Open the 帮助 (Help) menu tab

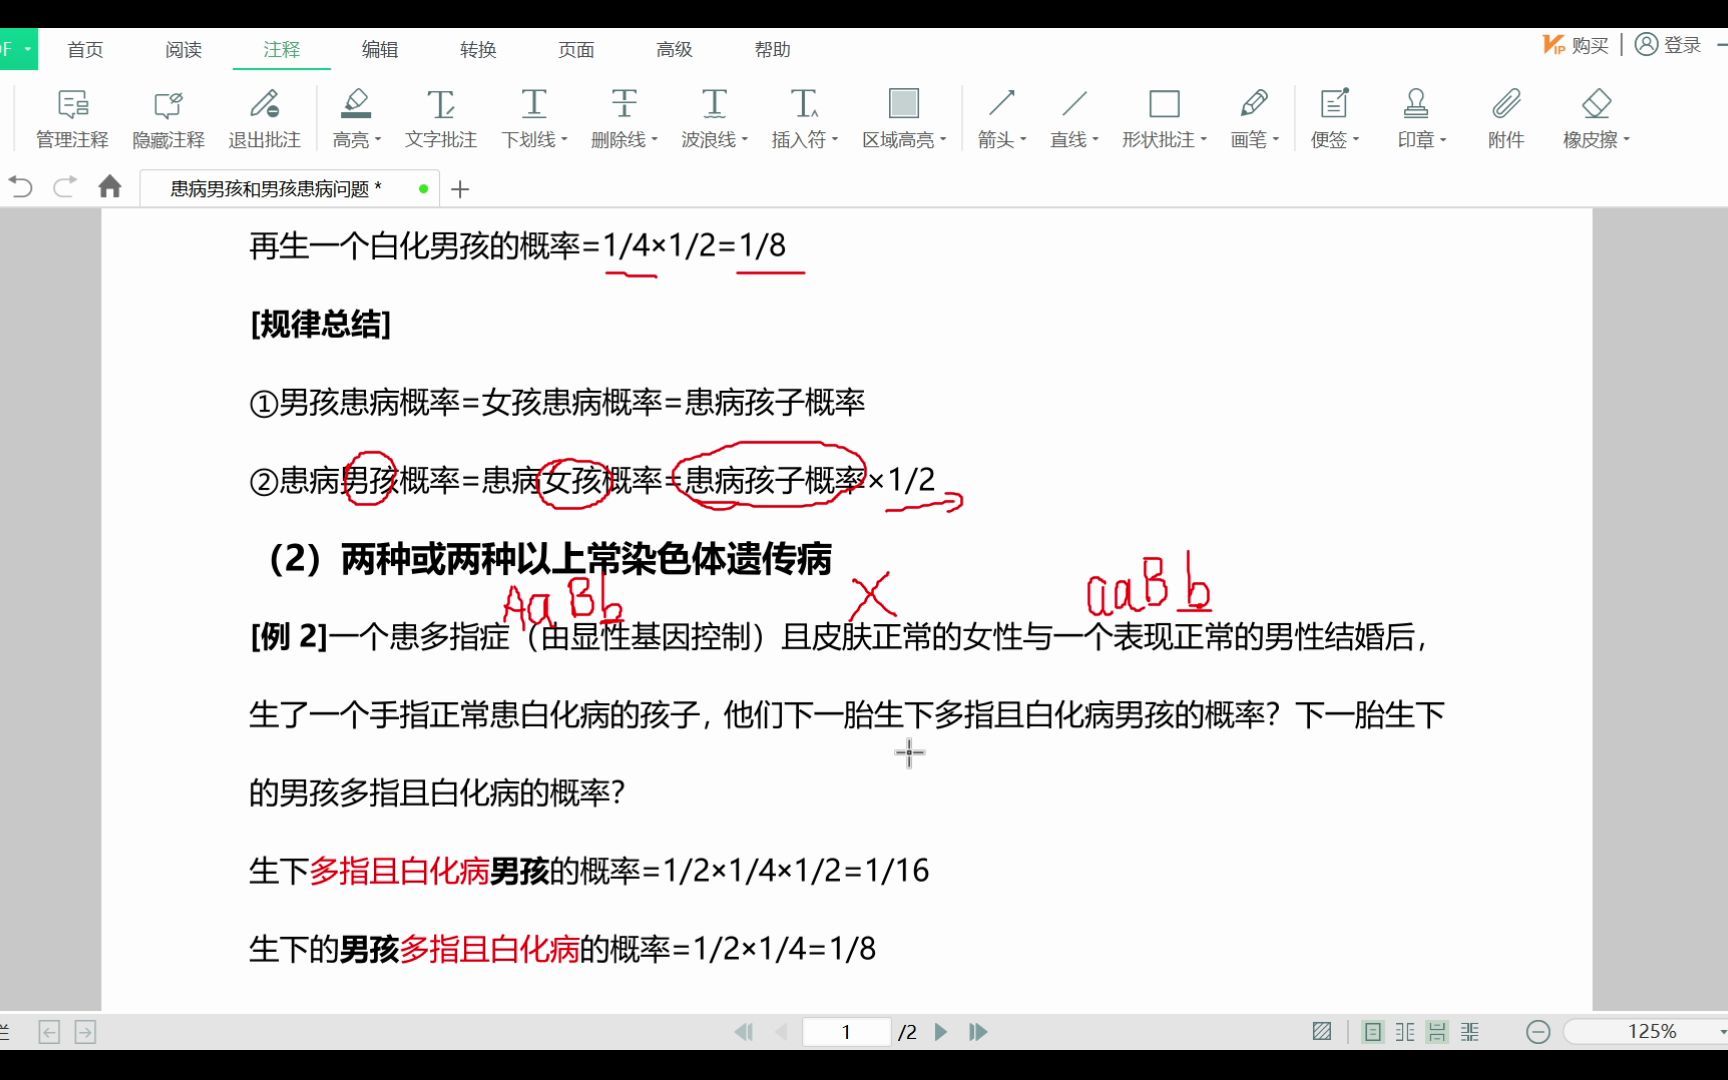(772, 49)
